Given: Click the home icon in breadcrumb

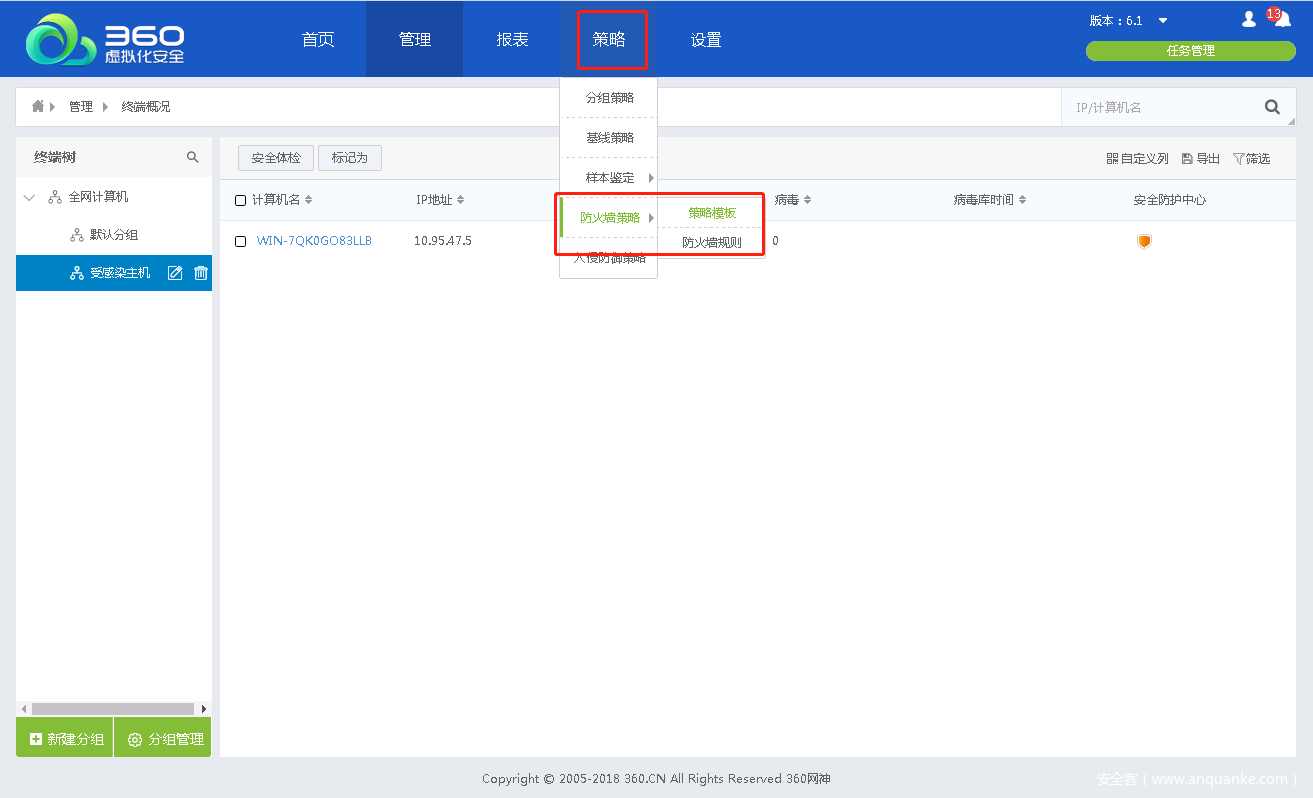Looking at the screenshot, I should (x=38, y=107).
